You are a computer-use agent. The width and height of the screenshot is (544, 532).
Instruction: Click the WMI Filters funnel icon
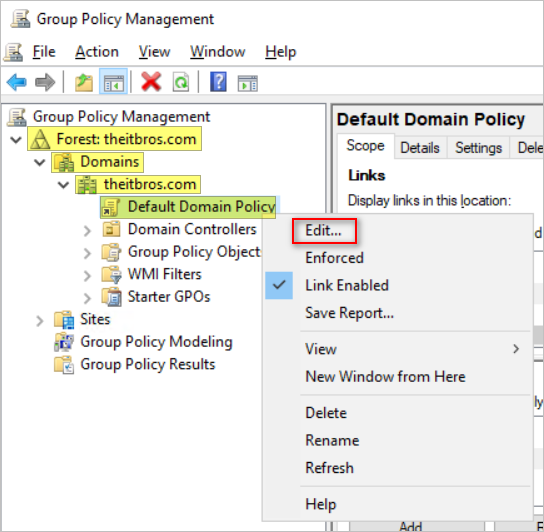(111, 275)
